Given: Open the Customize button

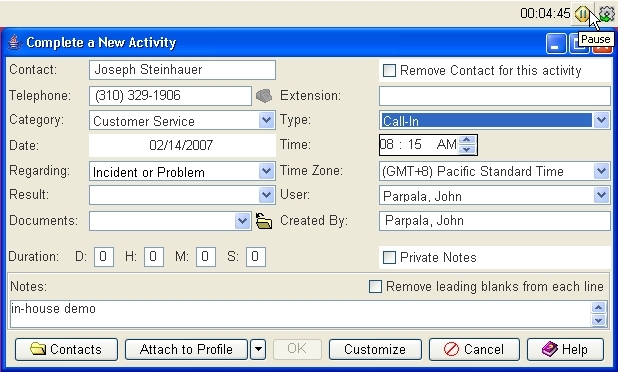Looking at the screenshot, I should 375,349.
